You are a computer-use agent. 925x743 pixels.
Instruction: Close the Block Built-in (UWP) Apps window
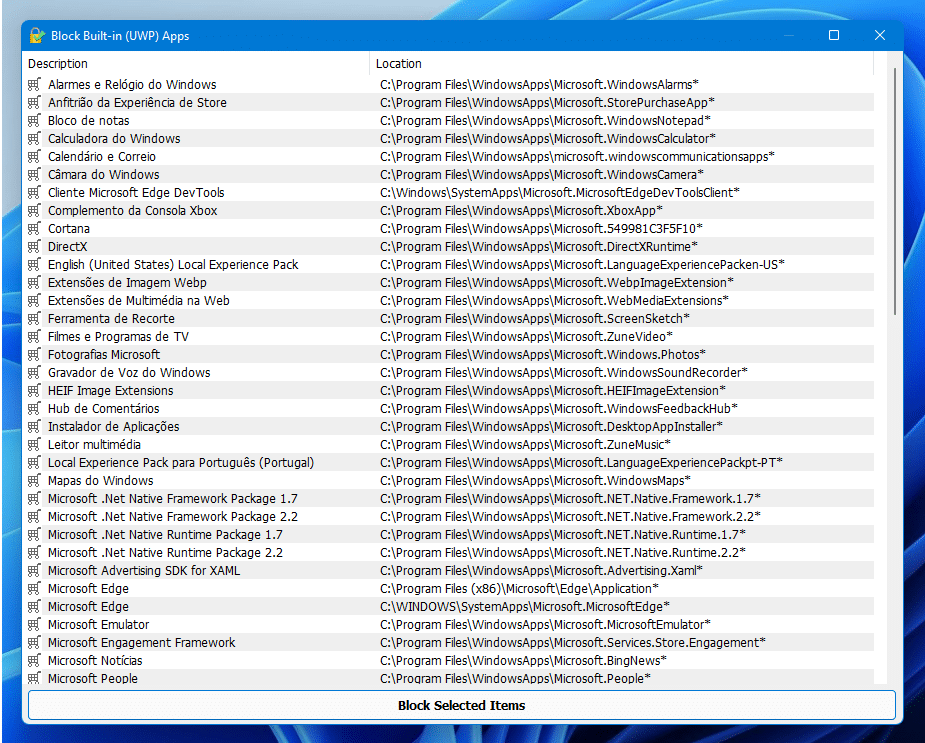(880, 35)
